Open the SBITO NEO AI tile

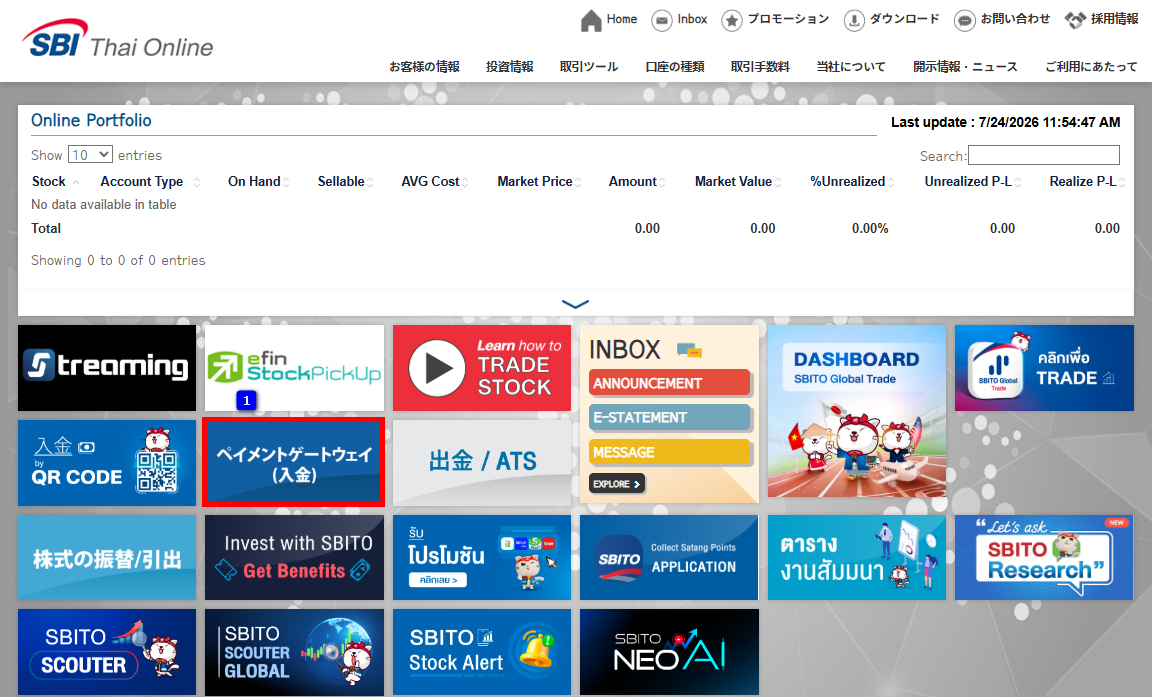pyautogui.click(x=669, y=651)
